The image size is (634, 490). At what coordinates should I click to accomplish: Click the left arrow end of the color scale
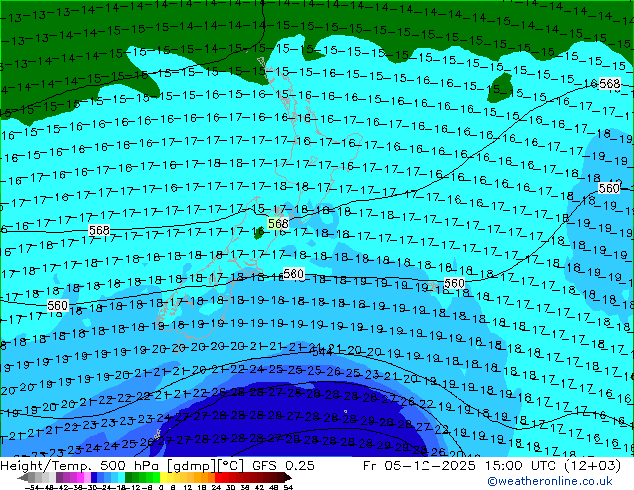point(23,478)
